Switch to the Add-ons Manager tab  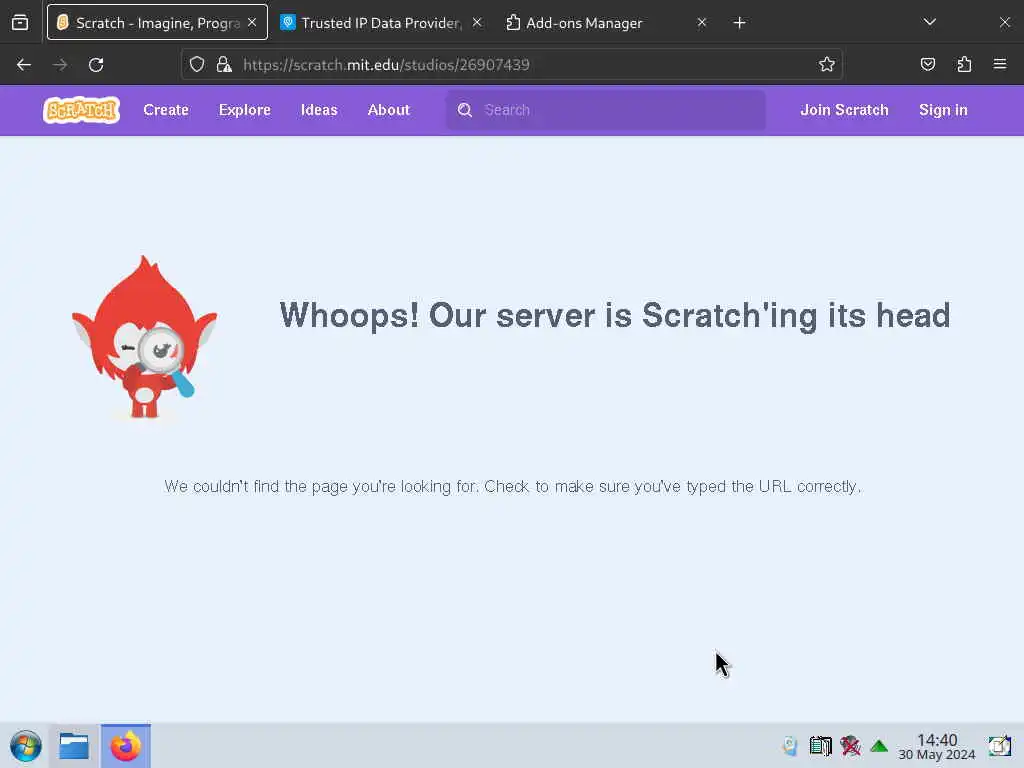coord(607,23)
